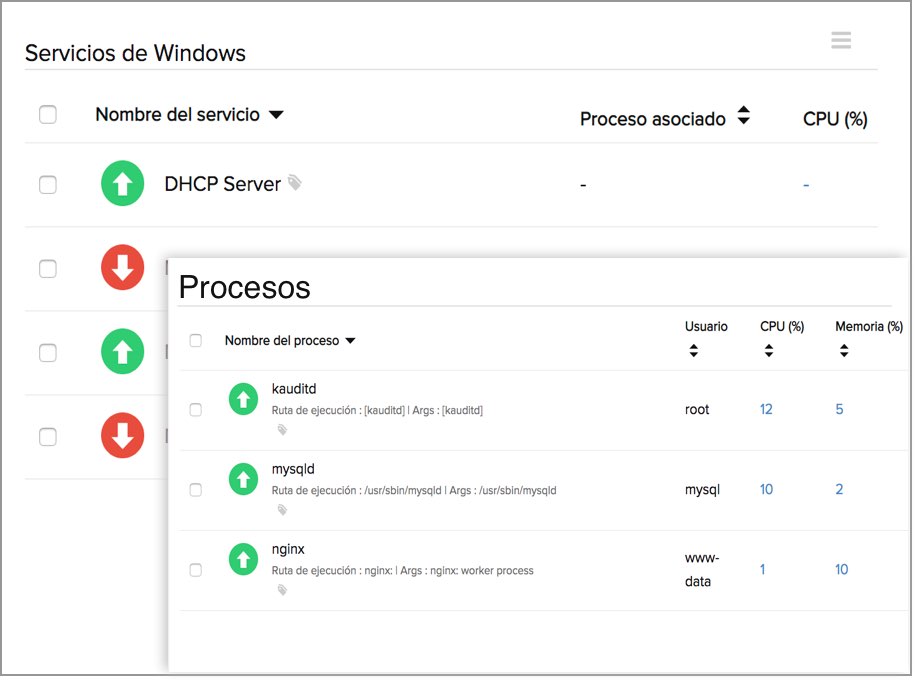This screenshot has width=916, height=682.
Task: Select the checkbox next to the nginx process
Action: [196, 569]
